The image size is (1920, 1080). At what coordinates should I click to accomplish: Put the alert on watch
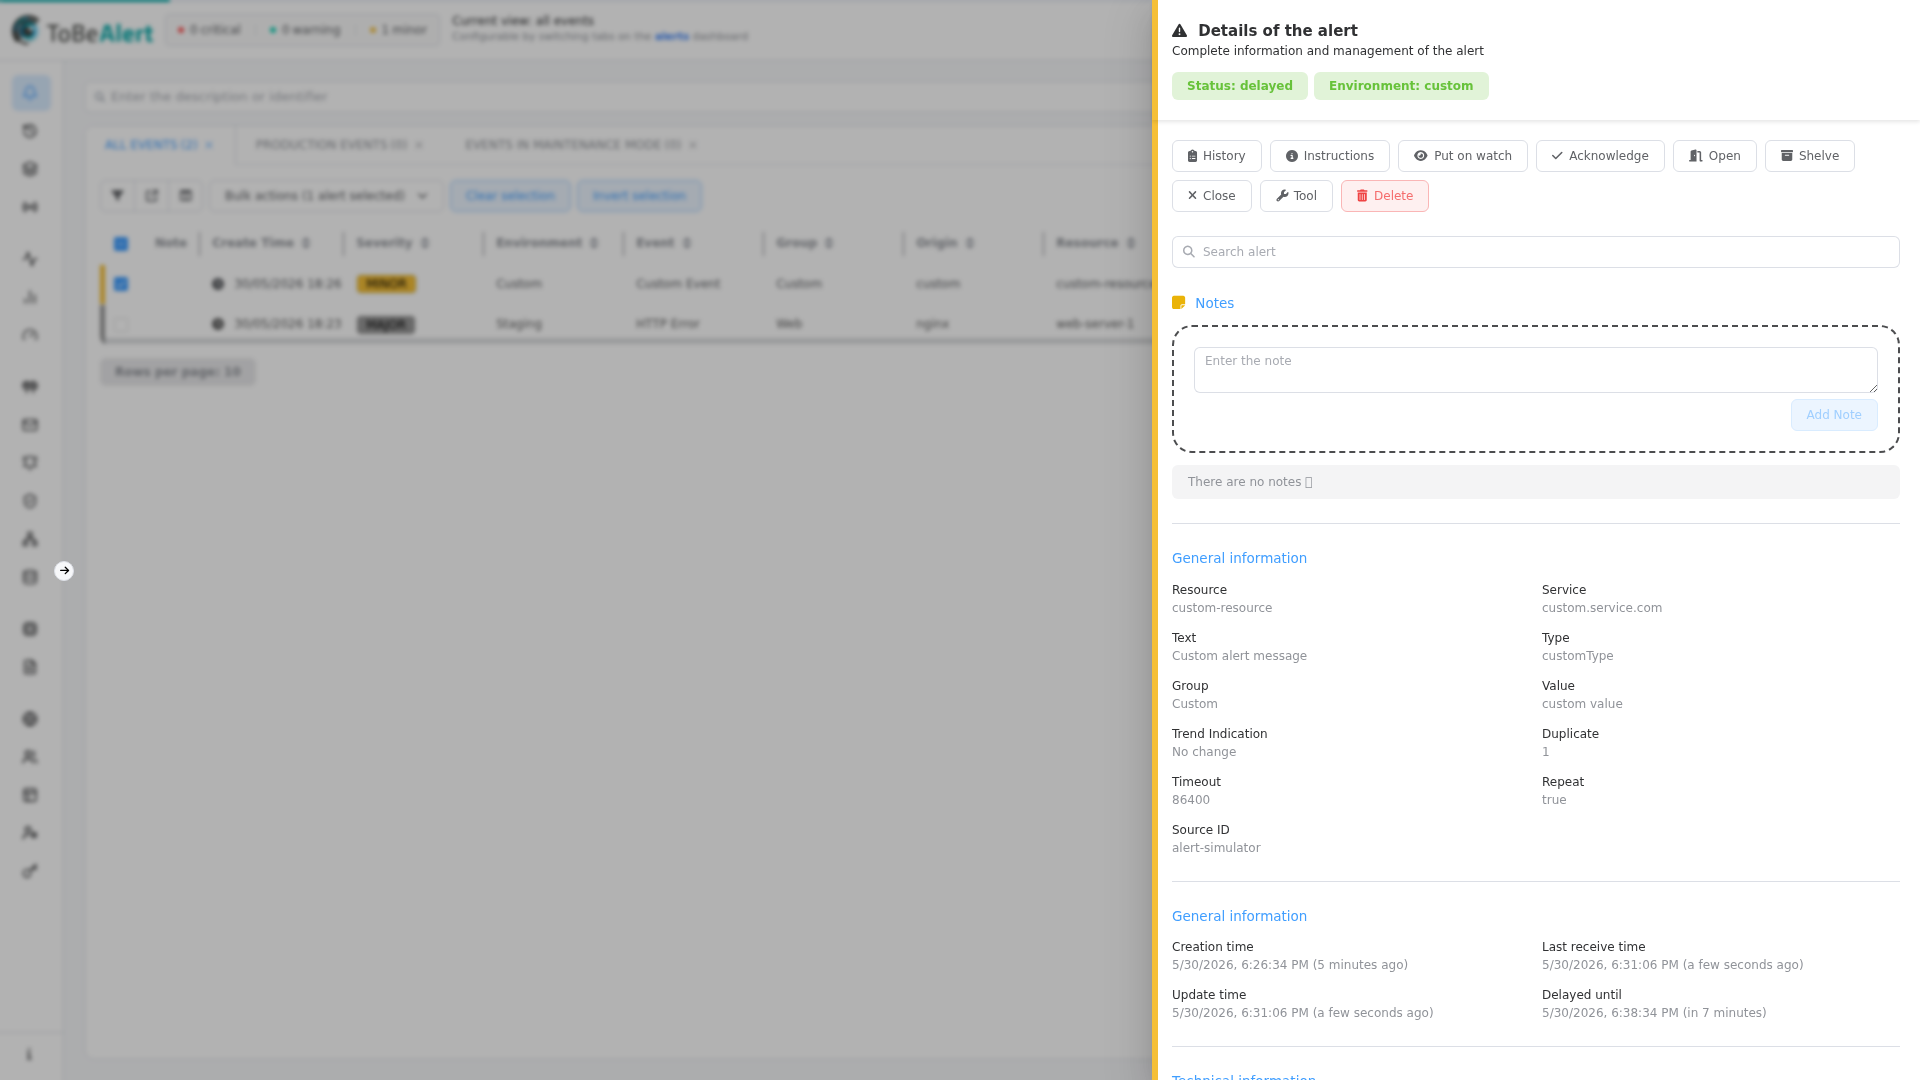coord(1462,156)
